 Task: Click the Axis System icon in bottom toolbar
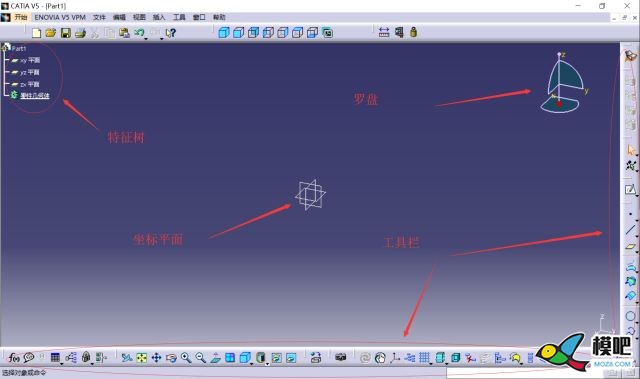coord(395,358)
